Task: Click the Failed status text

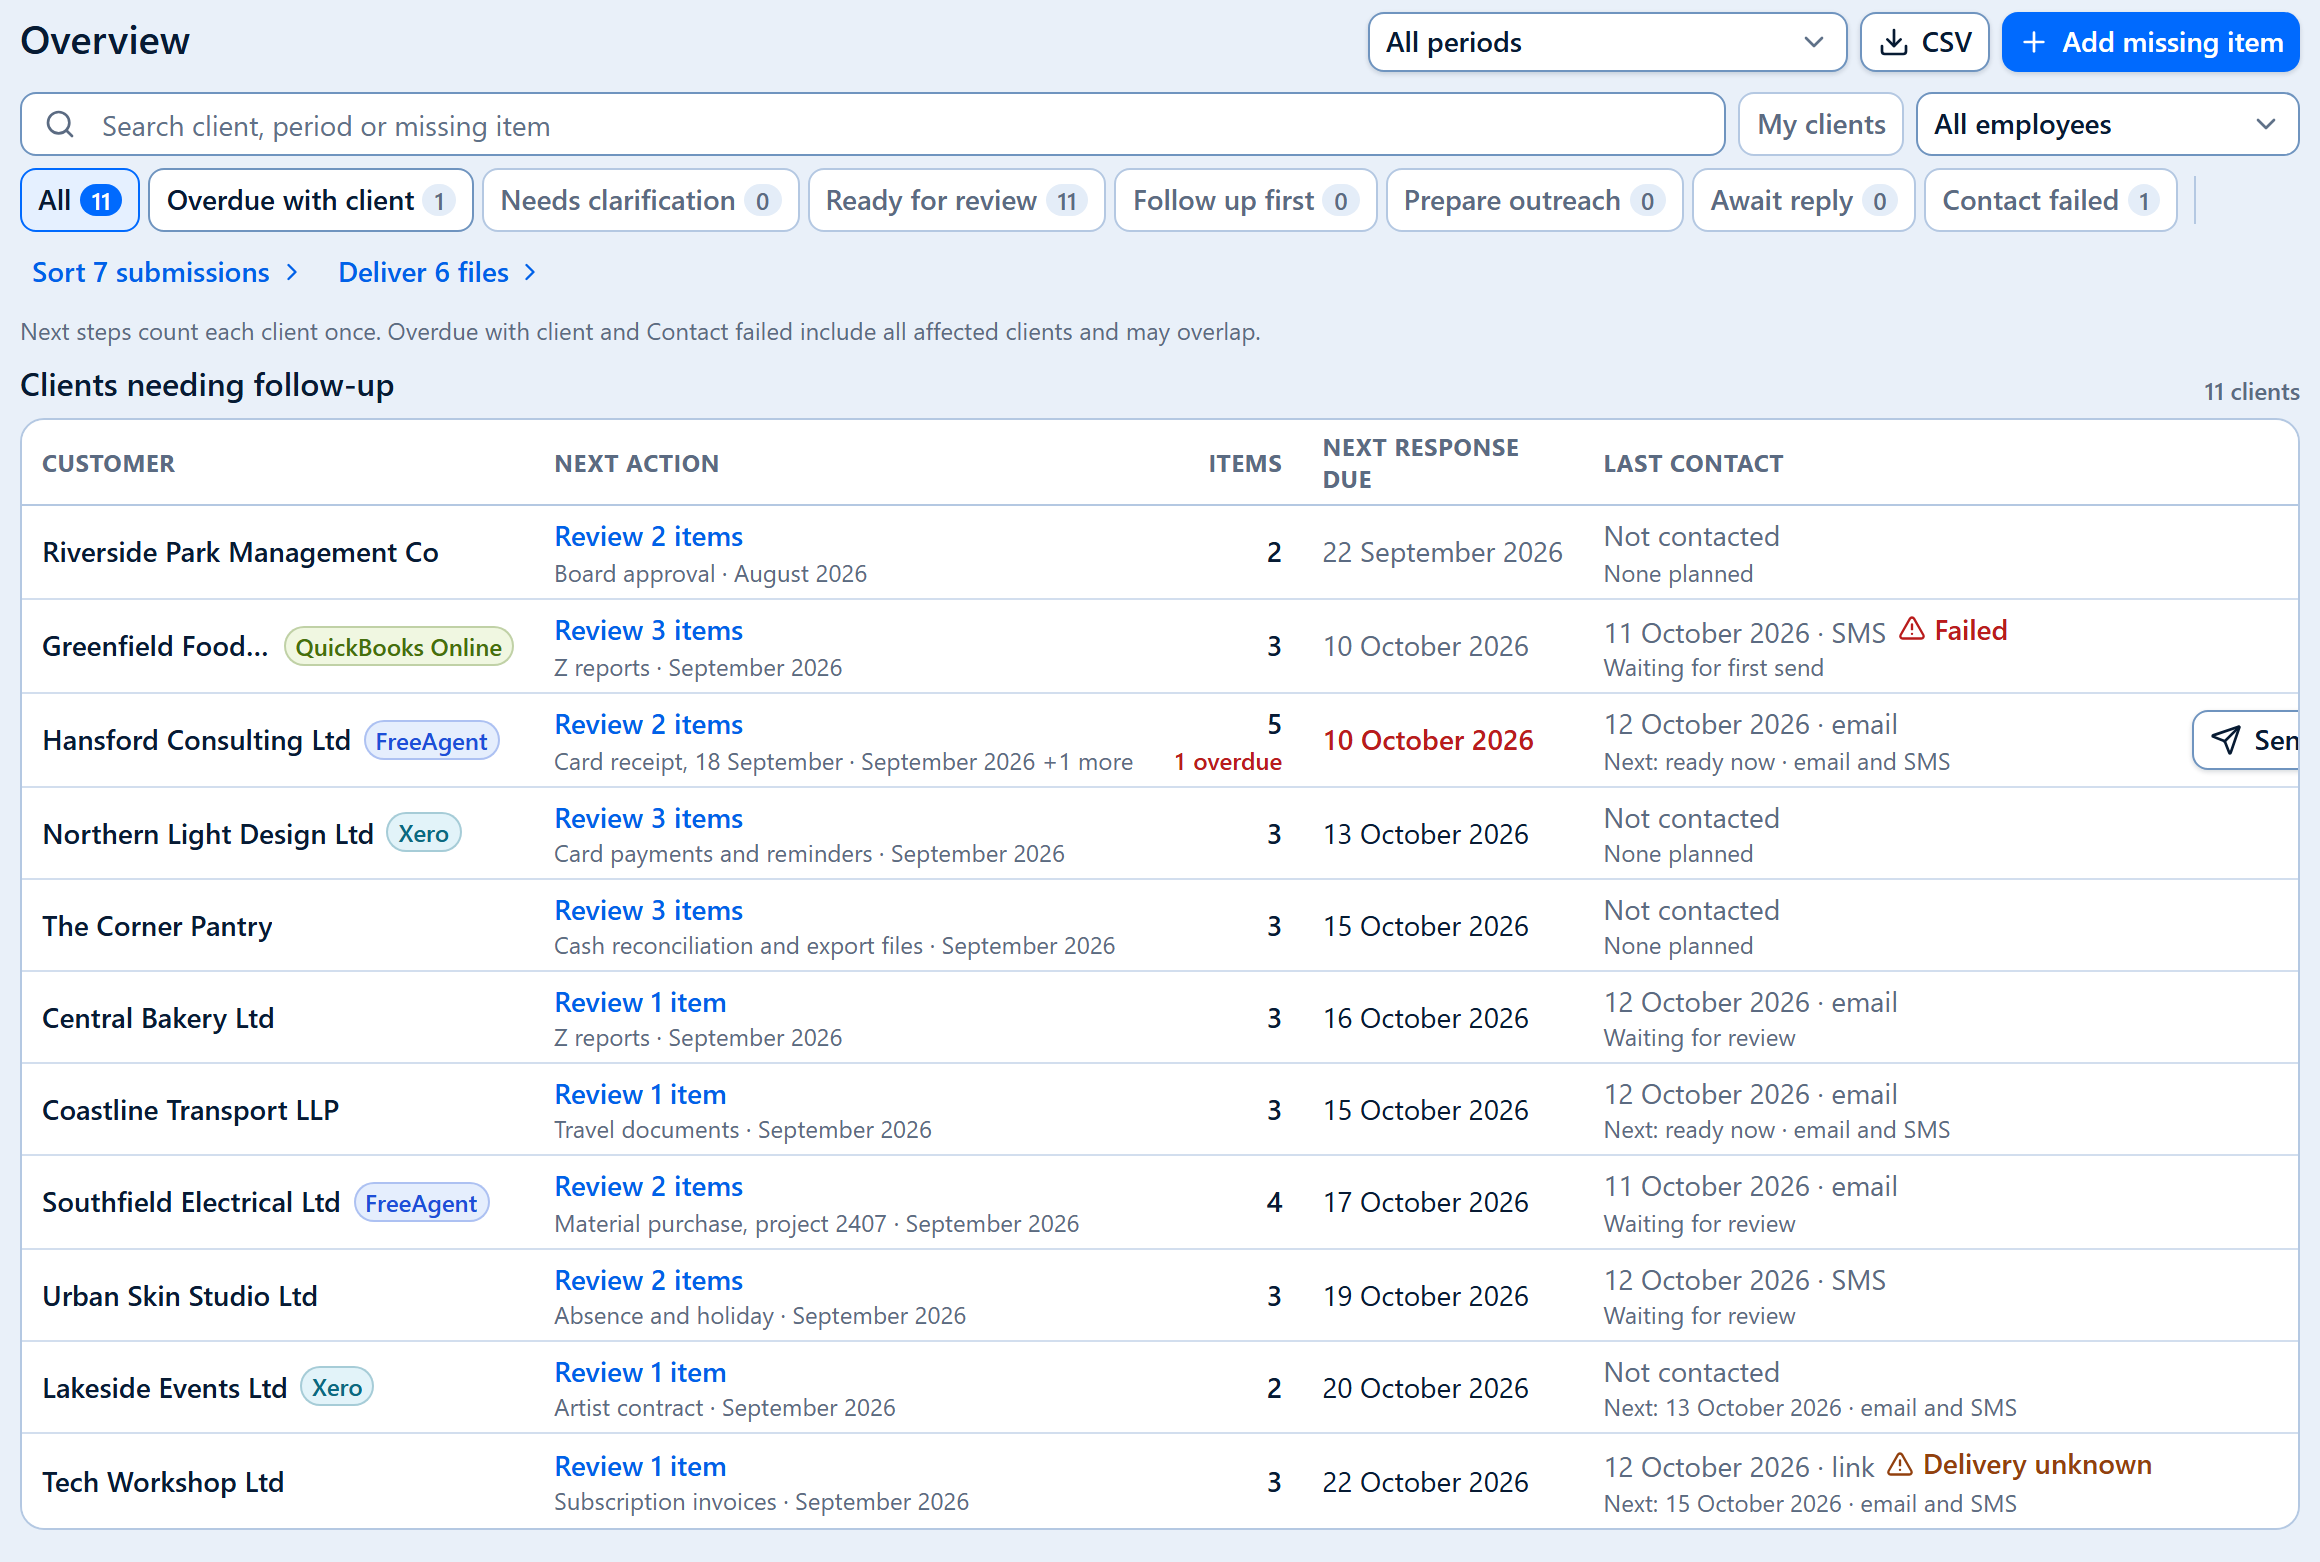Action: click(x=1970, y=630)
